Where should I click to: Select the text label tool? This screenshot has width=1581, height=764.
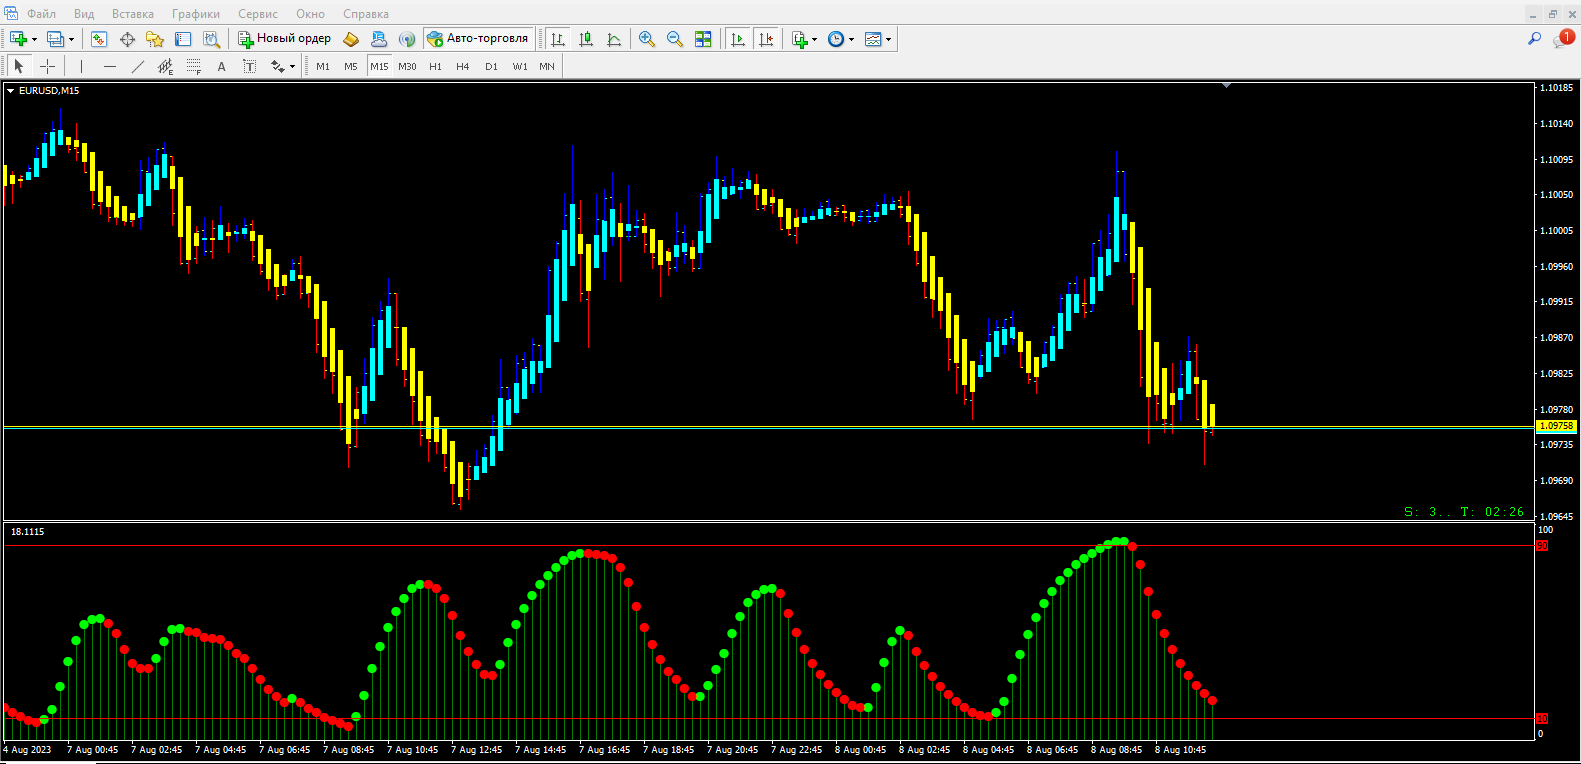point(221,66)
